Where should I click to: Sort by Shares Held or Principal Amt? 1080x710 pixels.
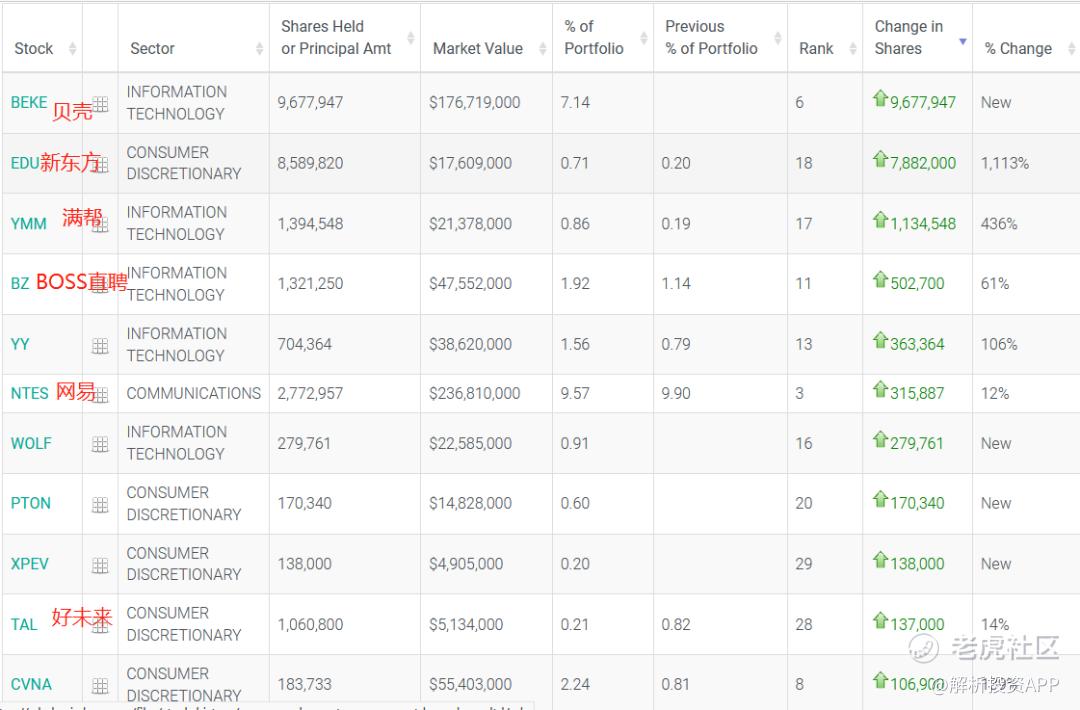point(336,37)
